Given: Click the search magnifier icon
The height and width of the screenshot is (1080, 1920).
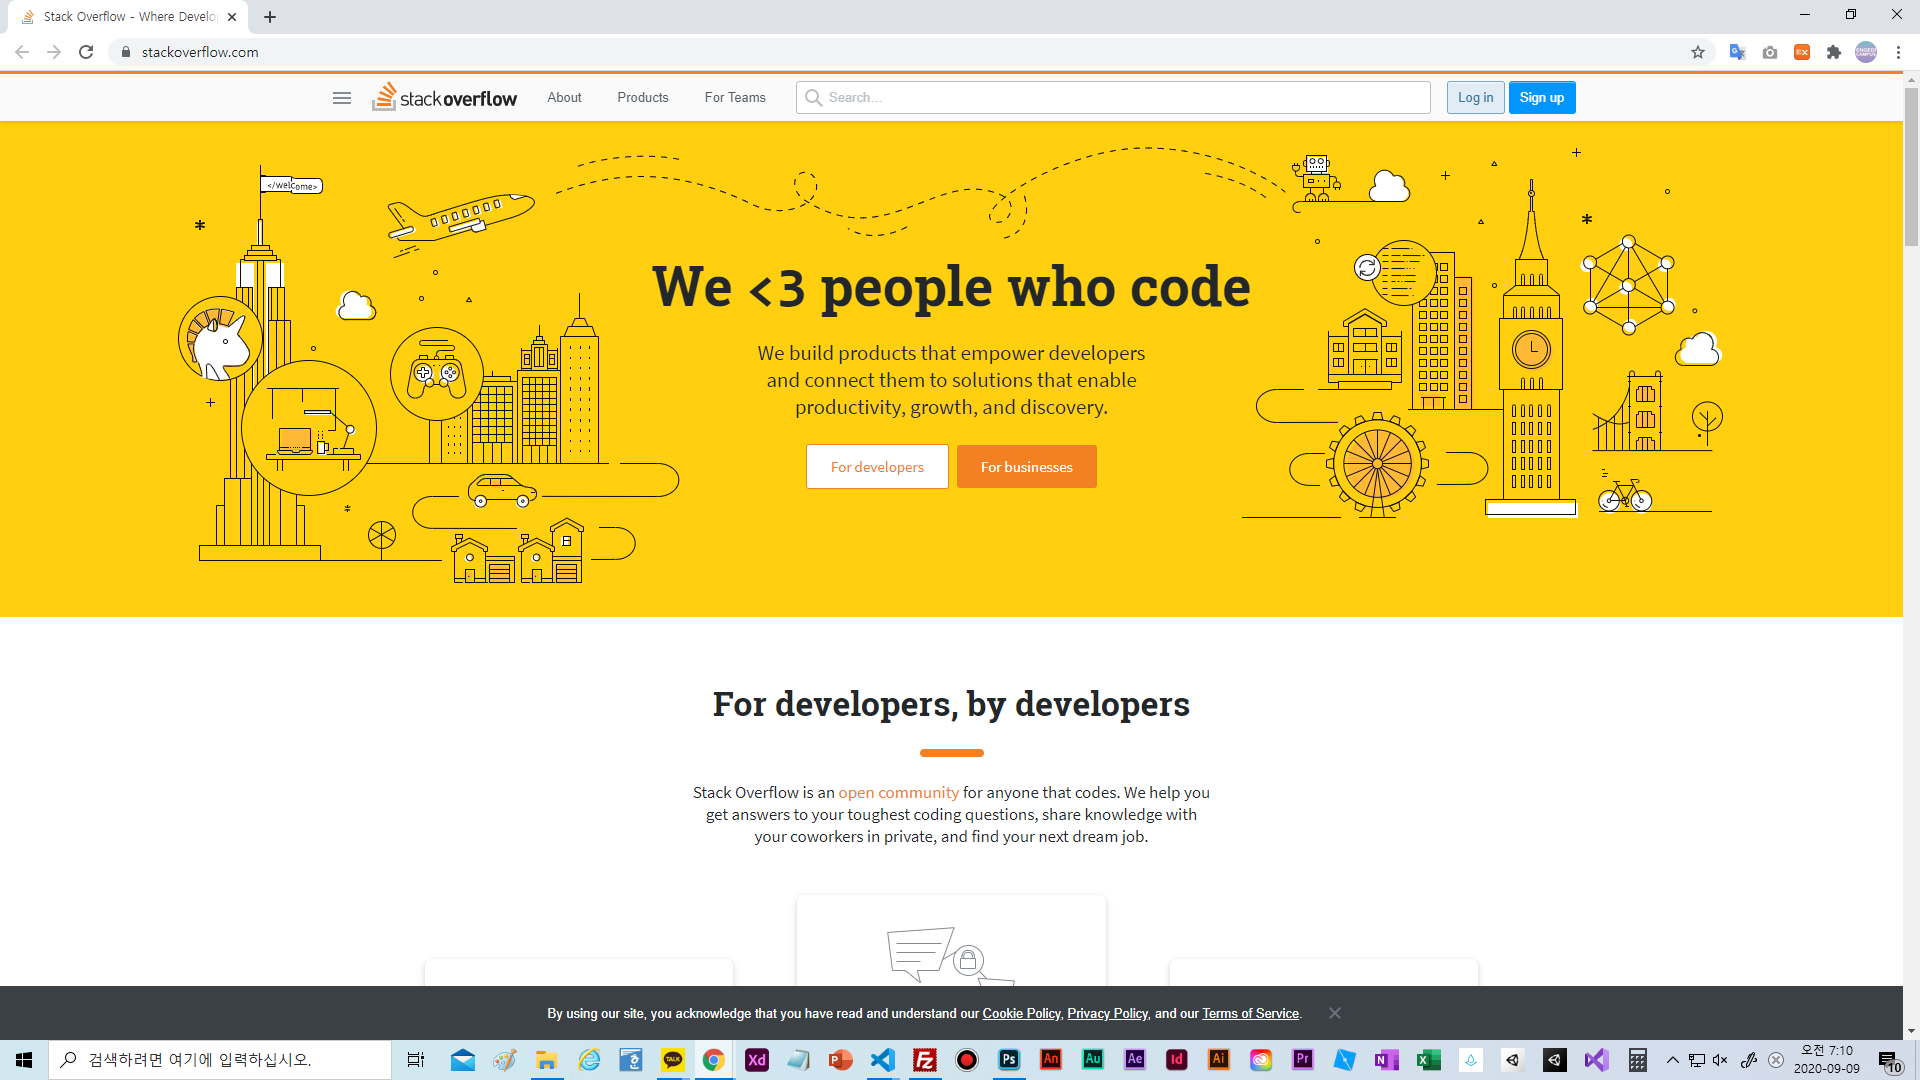Looking at the screenshot, I should pyautogui.click(x=813, y=97).
